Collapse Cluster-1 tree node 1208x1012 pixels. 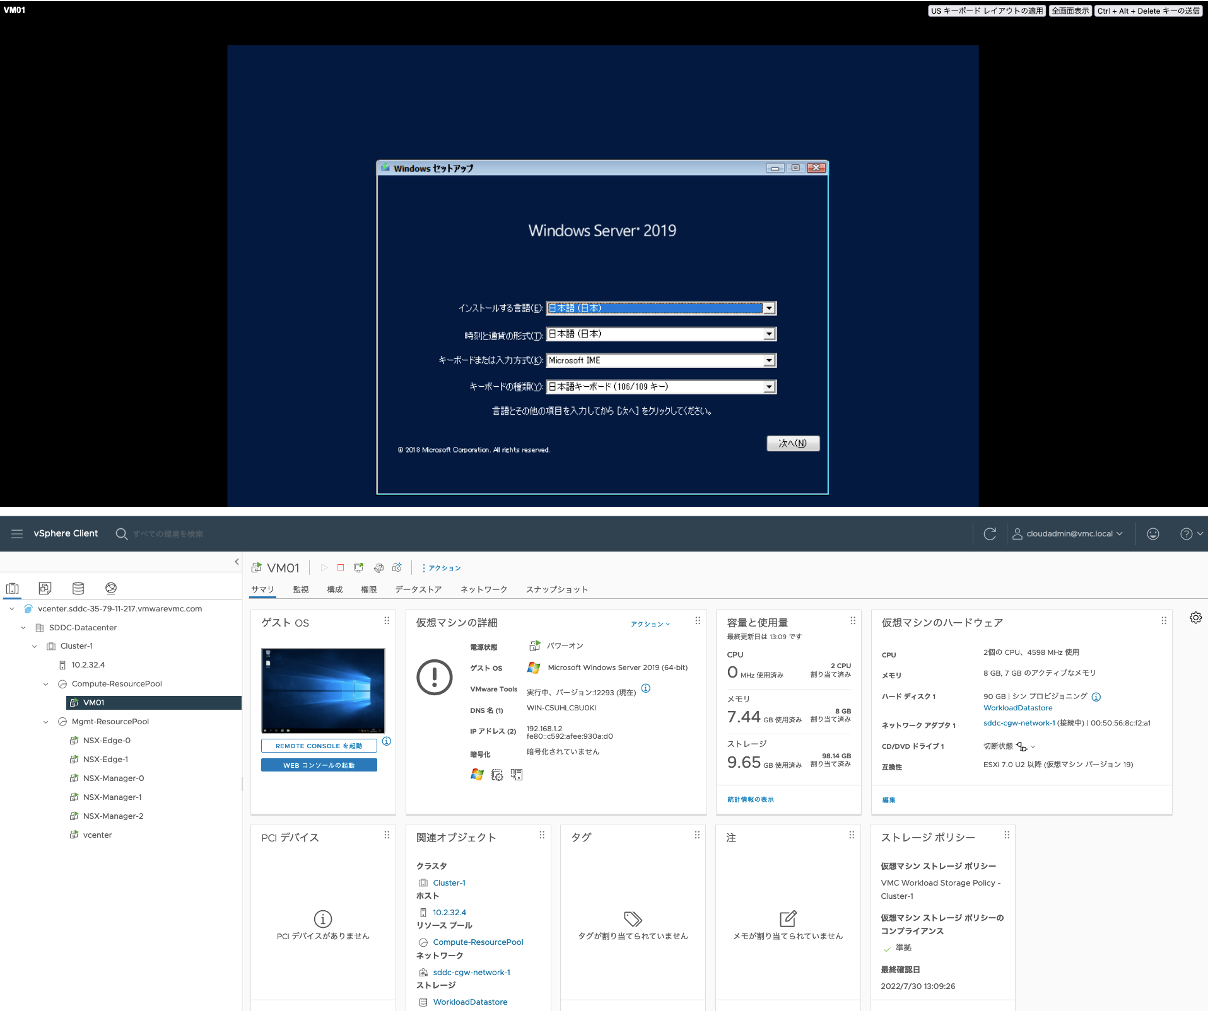coord(34,646)
